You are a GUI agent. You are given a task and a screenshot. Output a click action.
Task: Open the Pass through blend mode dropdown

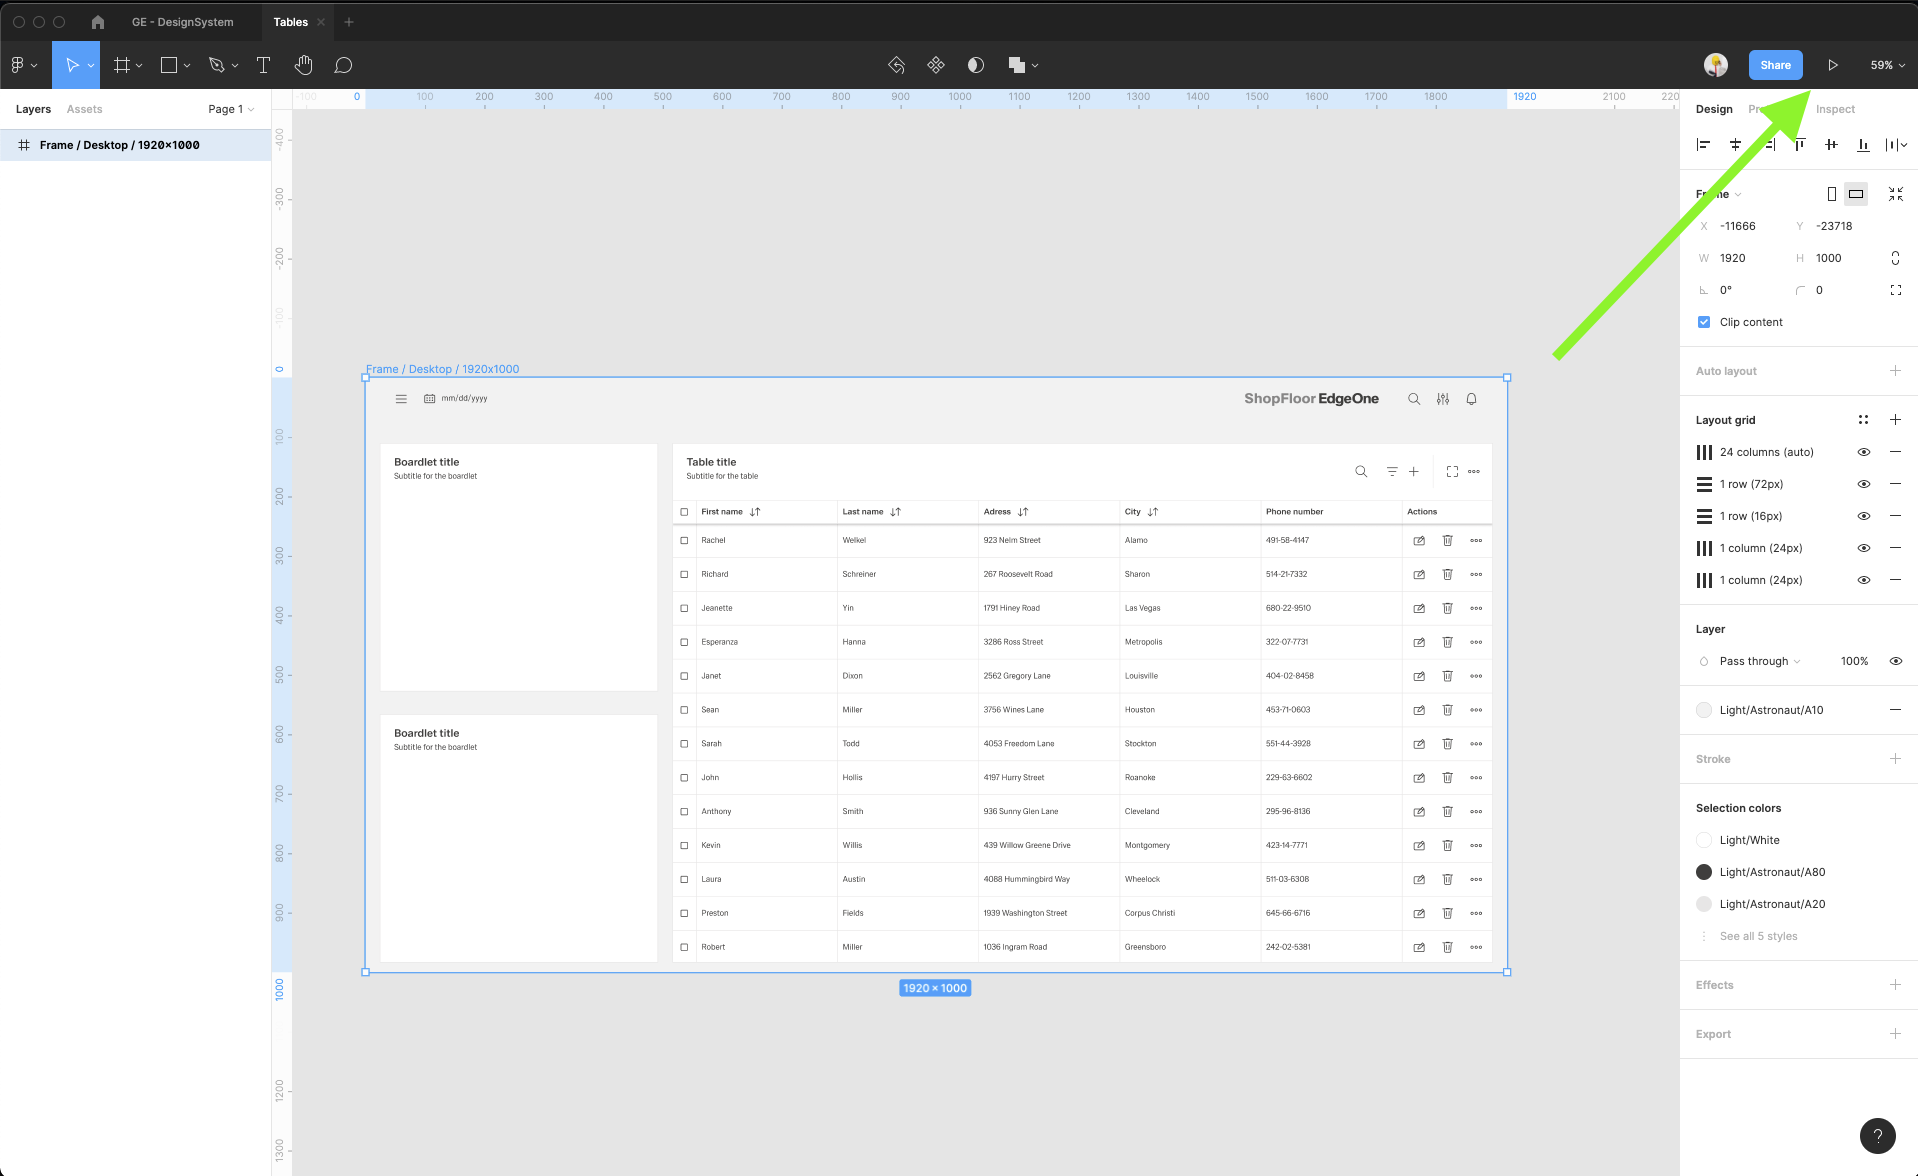tap(1759, 661)
